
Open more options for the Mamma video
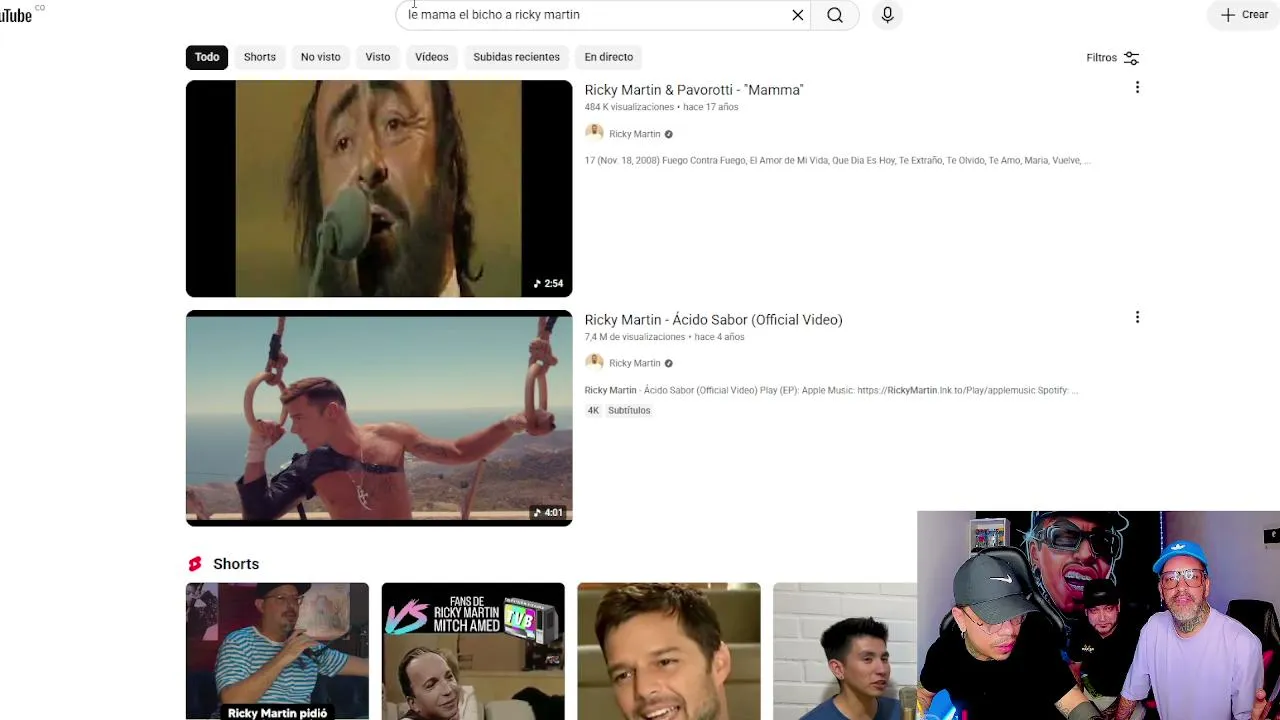click(1137, 88)
